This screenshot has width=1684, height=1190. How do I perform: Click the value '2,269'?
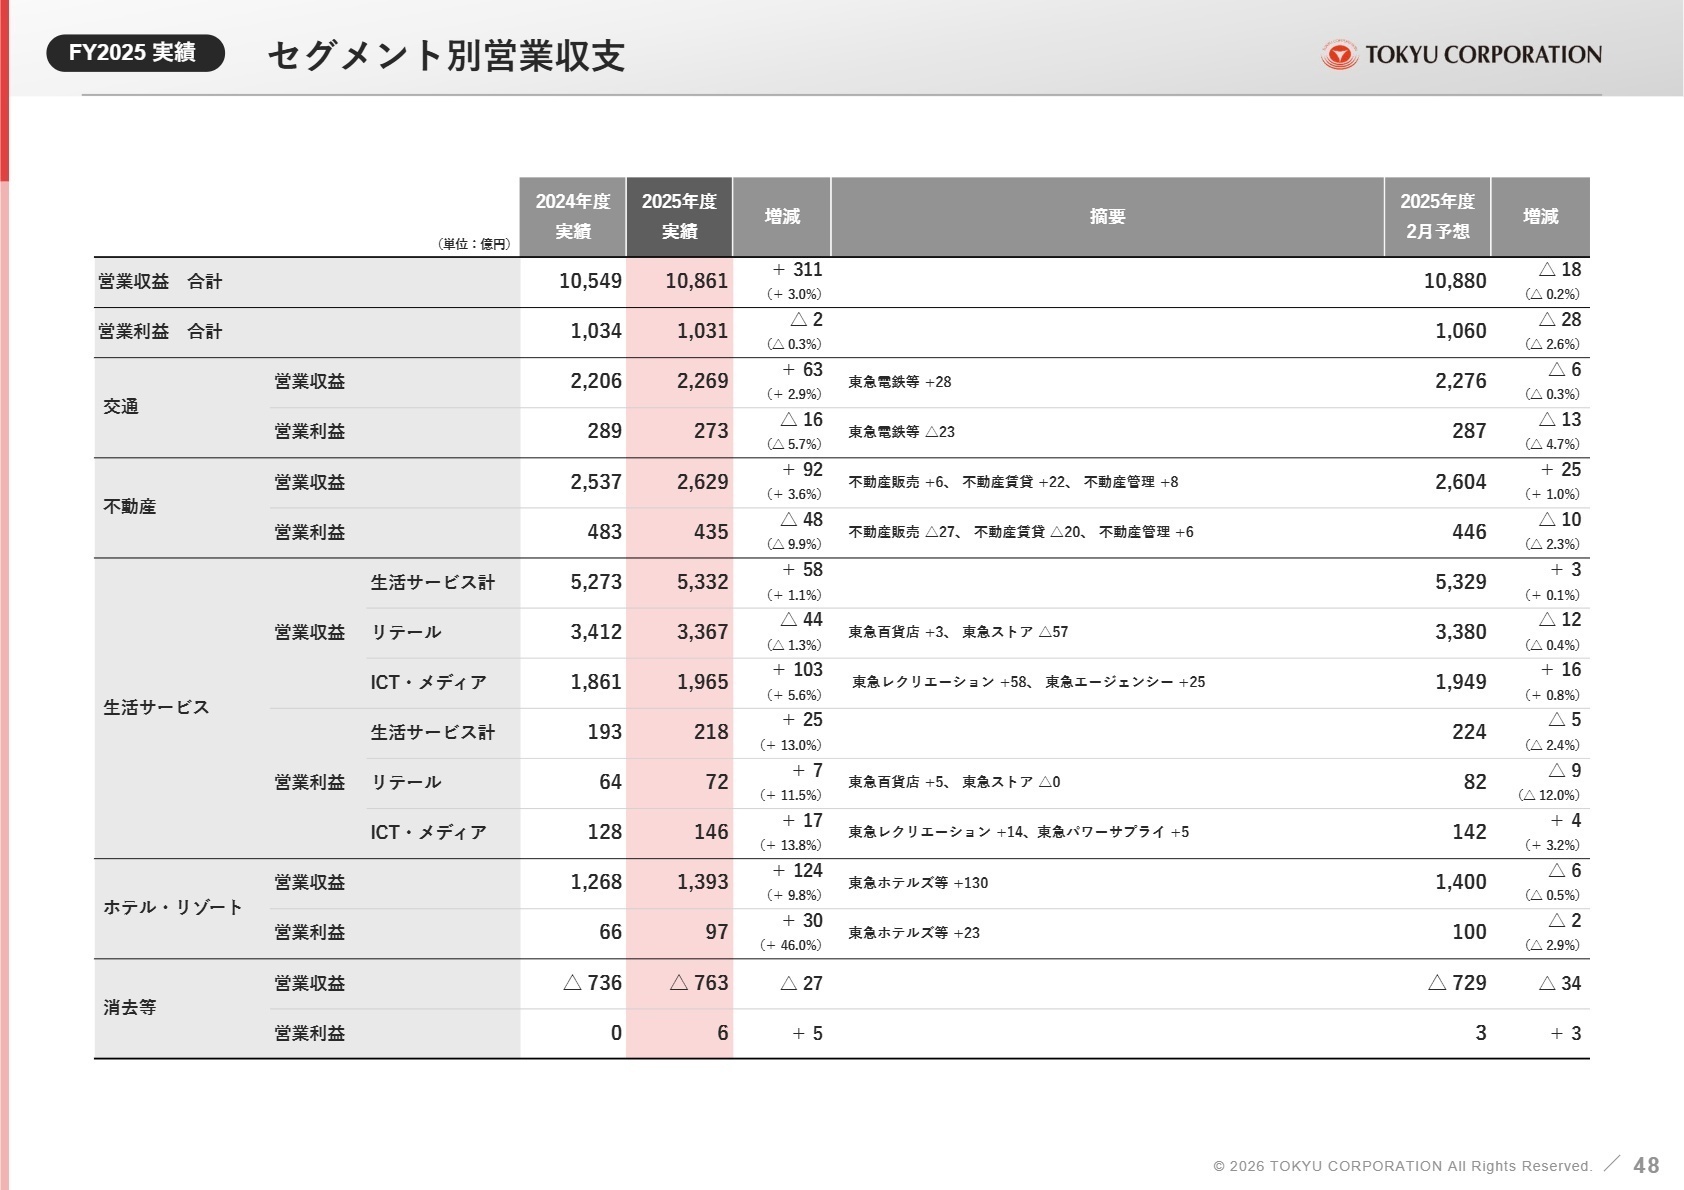(x=702, y=381)
